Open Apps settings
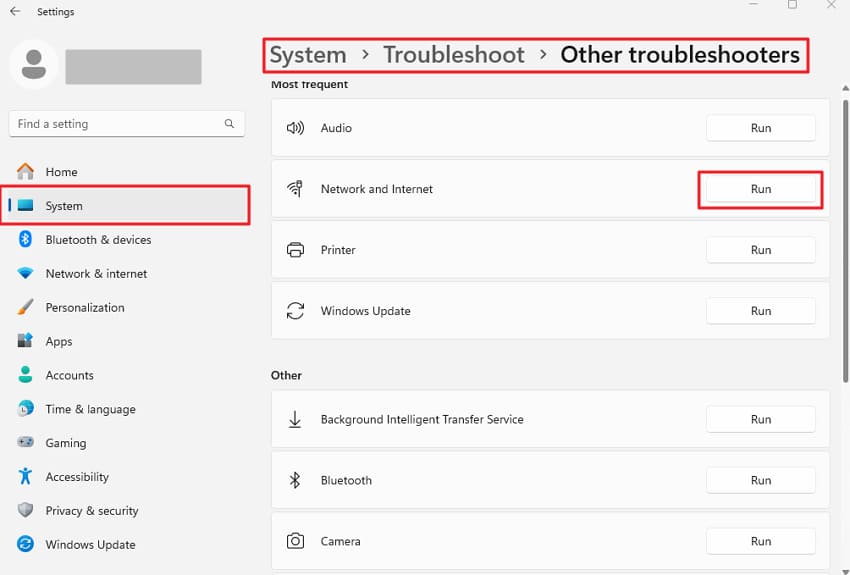Image resolution: width=850 pixels, height=575 pixels. 126,341
